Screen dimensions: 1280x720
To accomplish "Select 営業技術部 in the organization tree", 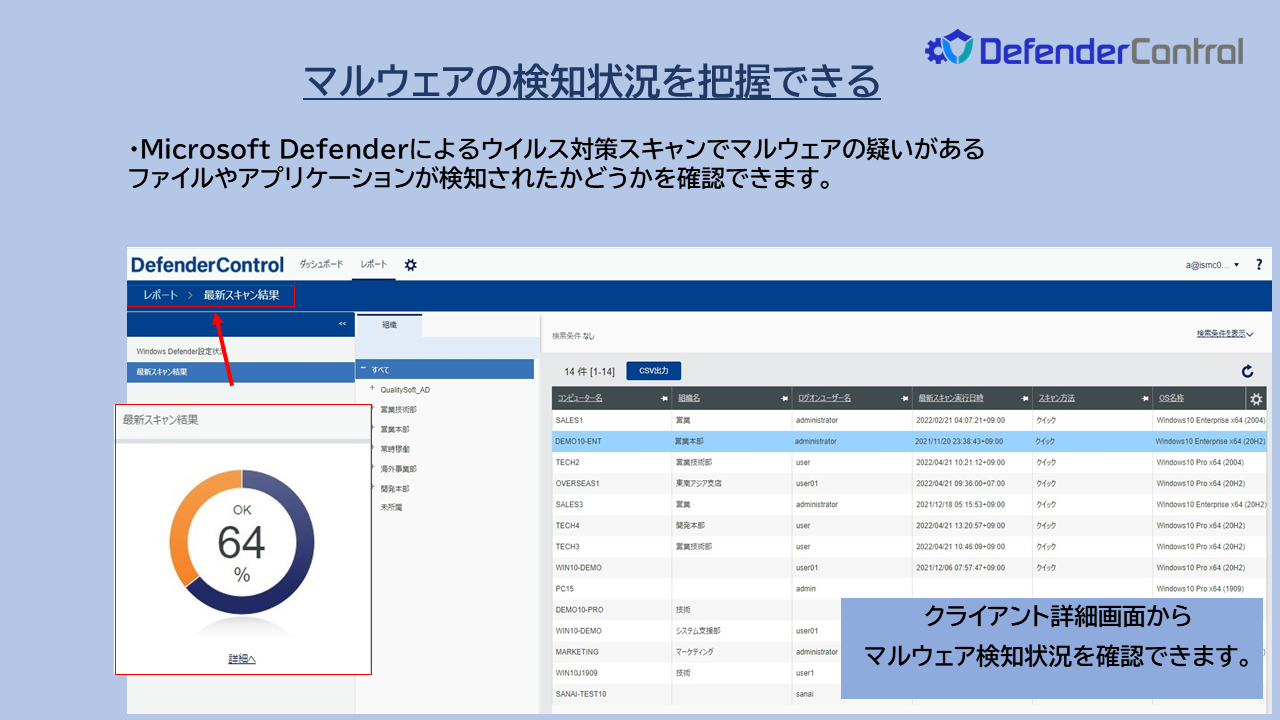I will coord(398,410).
